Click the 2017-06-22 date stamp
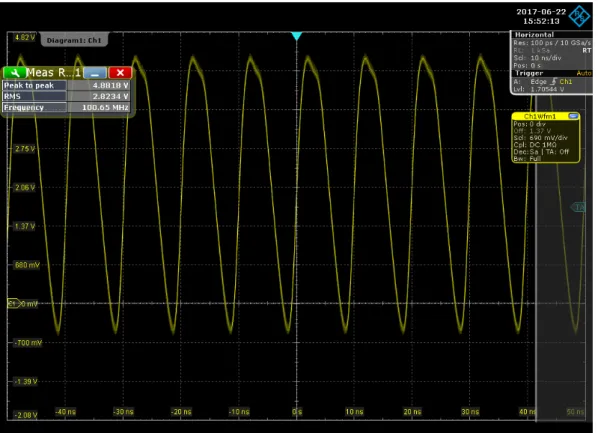The image size is (598, 433). (x=541, y=12)
